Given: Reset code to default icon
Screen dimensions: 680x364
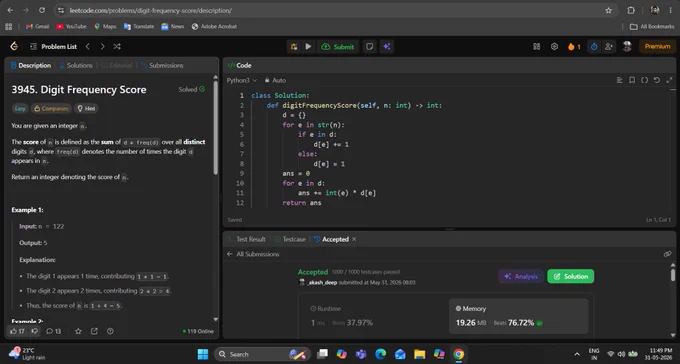Looking at the screenshot, I should tap(657, 80).
